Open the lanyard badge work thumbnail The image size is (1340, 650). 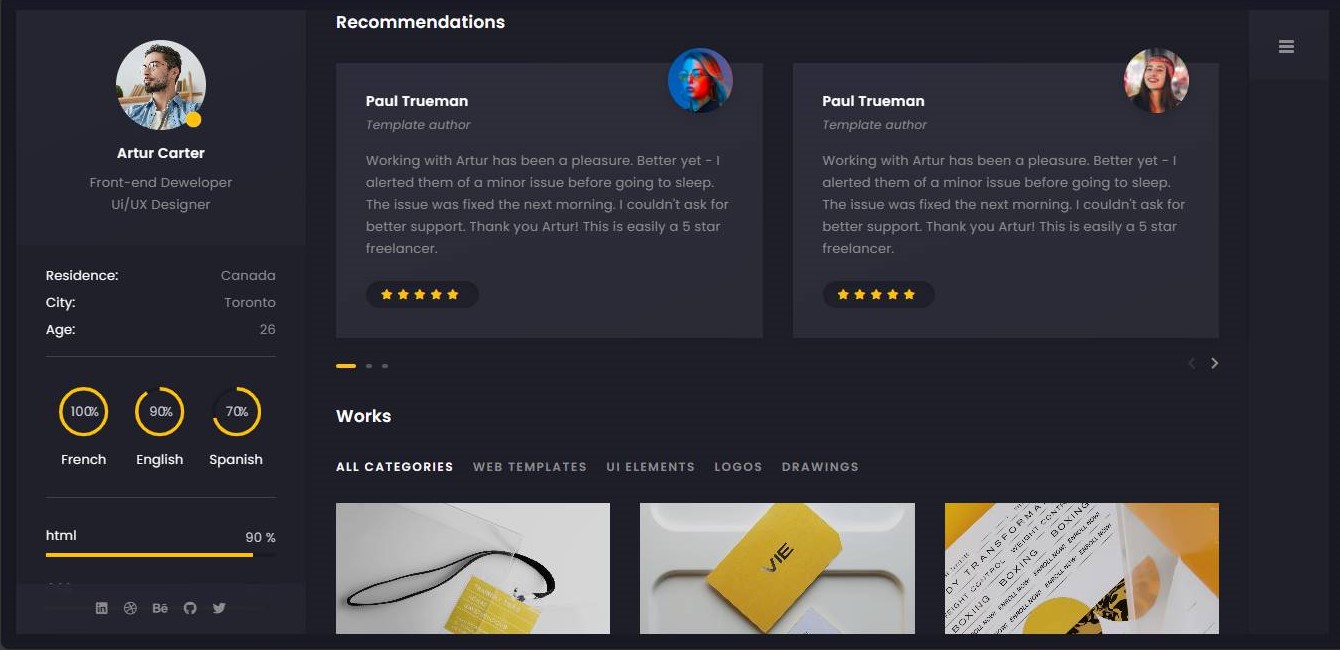coord(473,568)
